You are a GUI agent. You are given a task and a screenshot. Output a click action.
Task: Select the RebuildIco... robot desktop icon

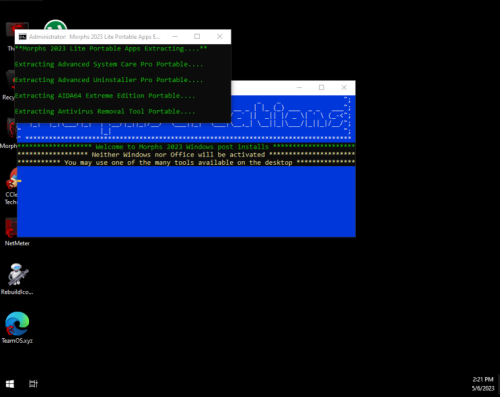point(17,279)
